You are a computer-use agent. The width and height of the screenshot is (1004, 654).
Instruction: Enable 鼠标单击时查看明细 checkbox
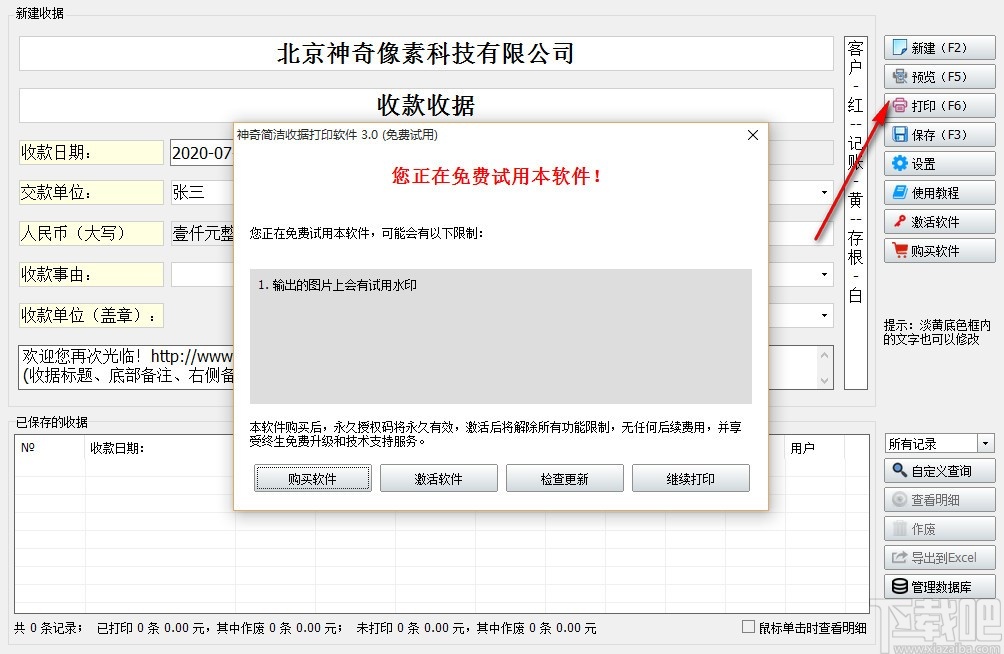click(x=746, y=625)
